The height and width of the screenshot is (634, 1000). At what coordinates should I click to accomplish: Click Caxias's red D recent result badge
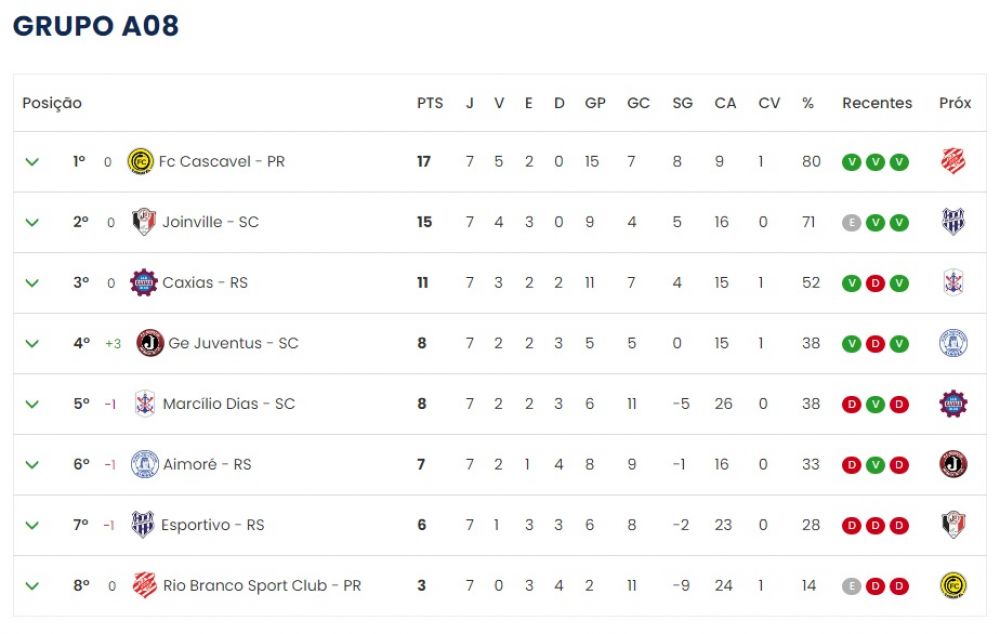[875, 283]
